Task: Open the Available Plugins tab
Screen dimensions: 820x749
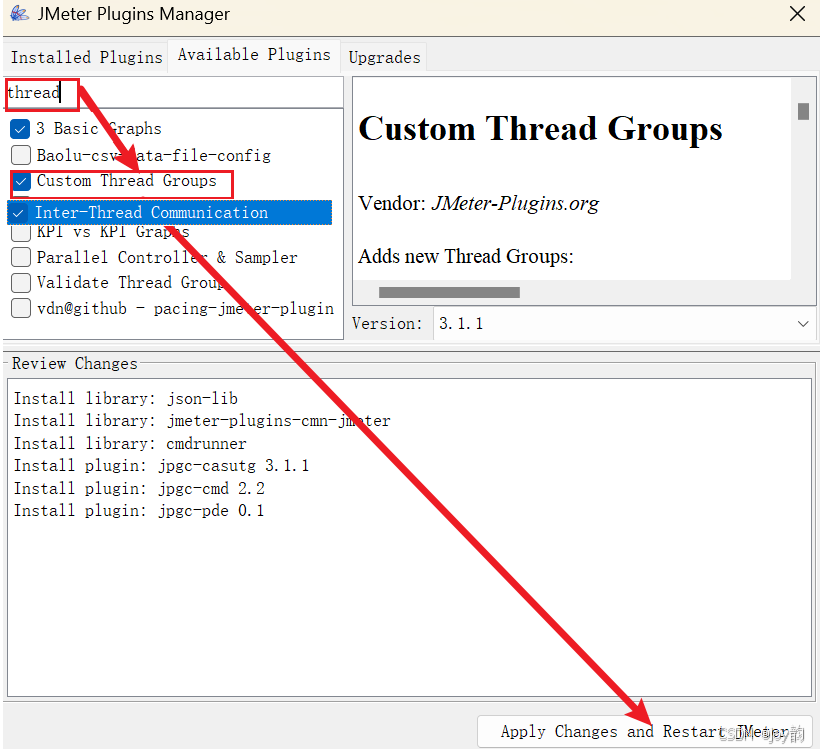Action: tap(254, 54)
